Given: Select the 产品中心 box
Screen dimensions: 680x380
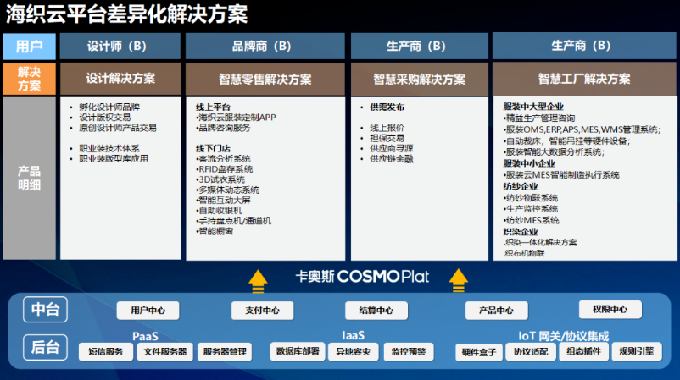Looking at the screenshot, I should coord(496,311).
